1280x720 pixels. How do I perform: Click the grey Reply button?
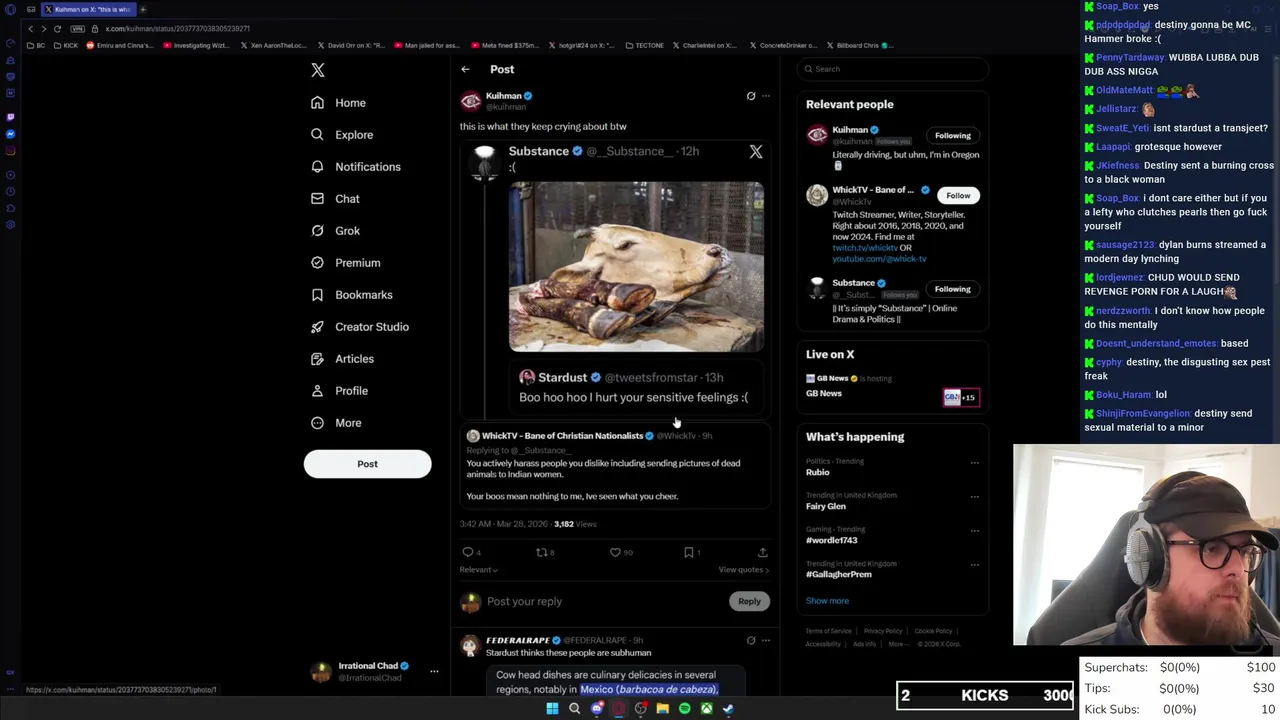pos(749,602)
